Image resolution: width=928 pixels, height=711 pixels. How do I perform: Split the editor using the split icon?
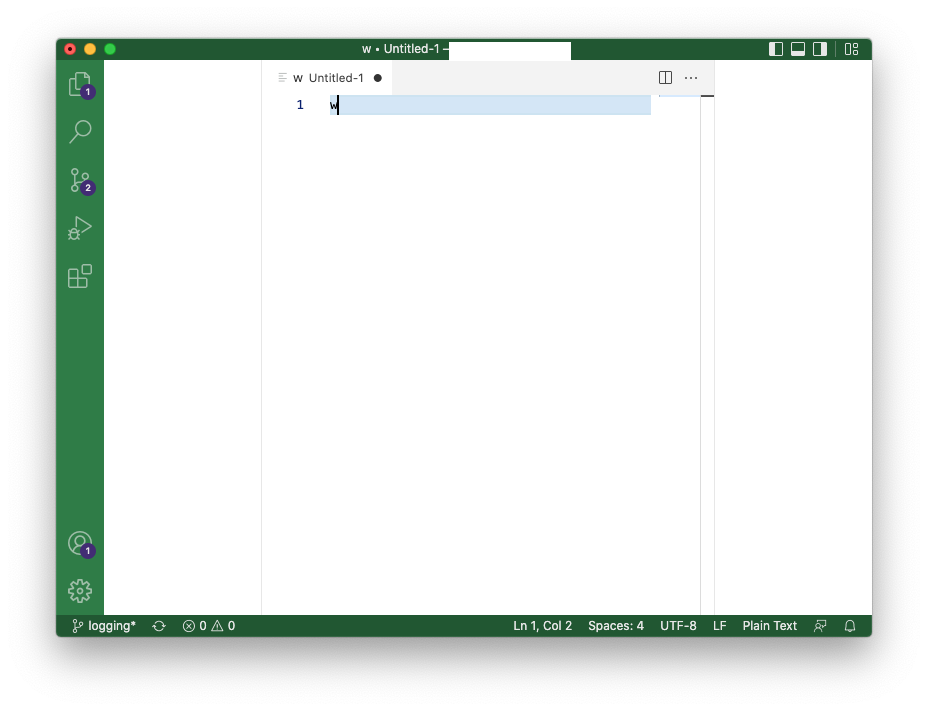tap(665, 77)
